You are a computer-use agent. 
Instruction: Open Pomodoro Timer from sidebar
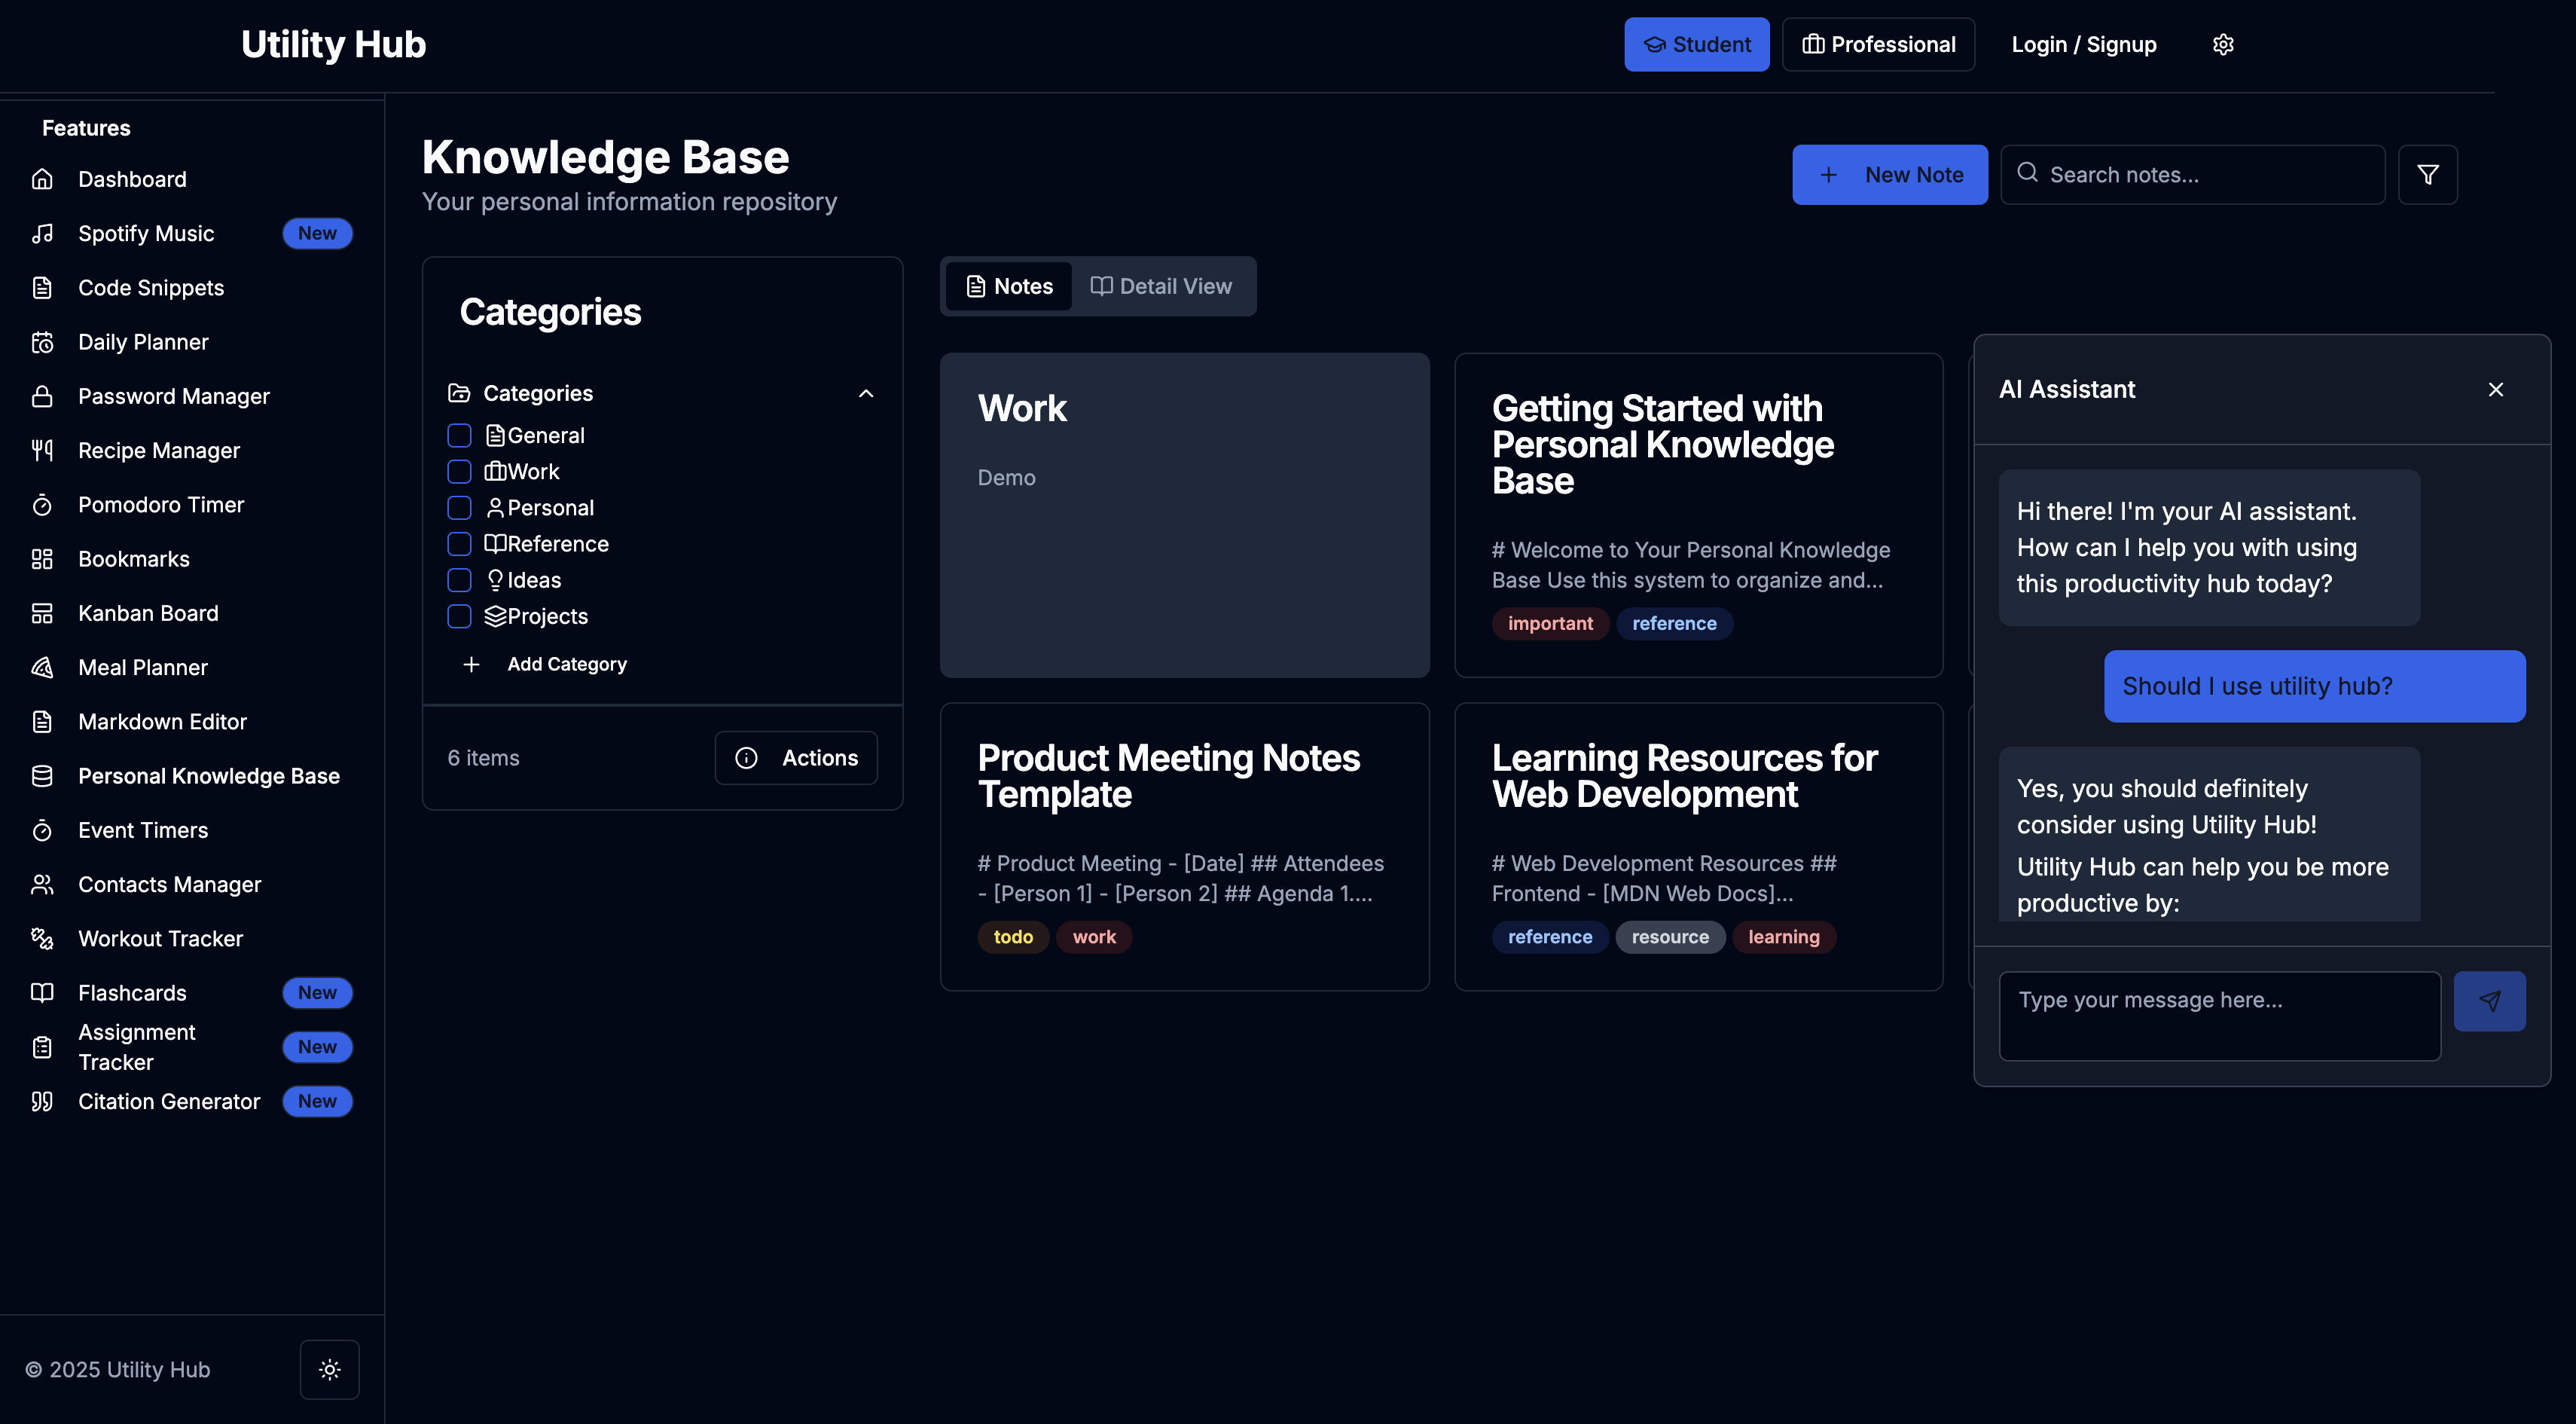pyautogui.click(x=161, y=505)
